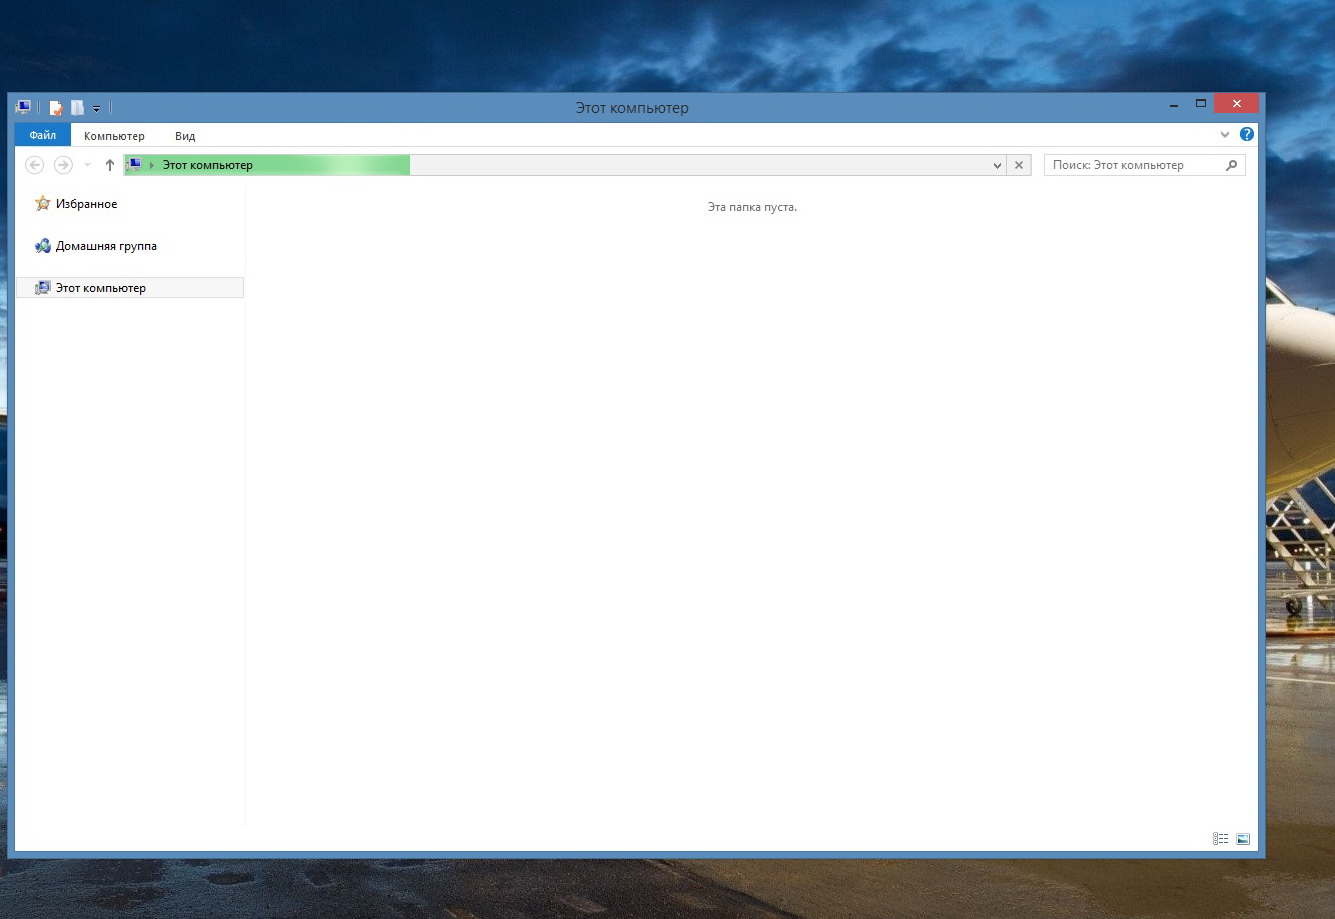
Task: Switch to Large icons view in the status bar
Action: pyautogui.click(x=1243, y=839)
